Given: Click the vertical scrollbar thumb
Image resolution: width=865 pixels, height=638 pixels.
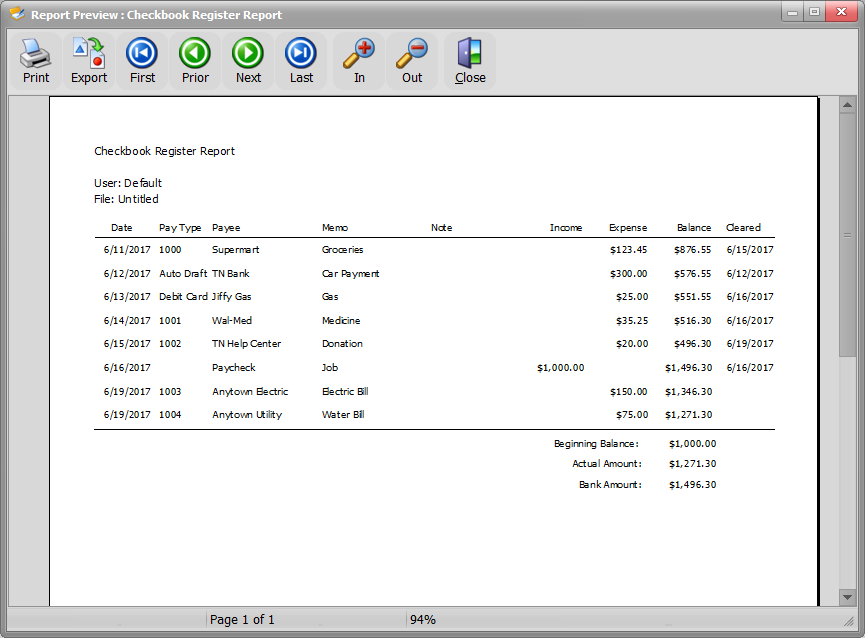Looking at the screenshot, I should point(847,236).
